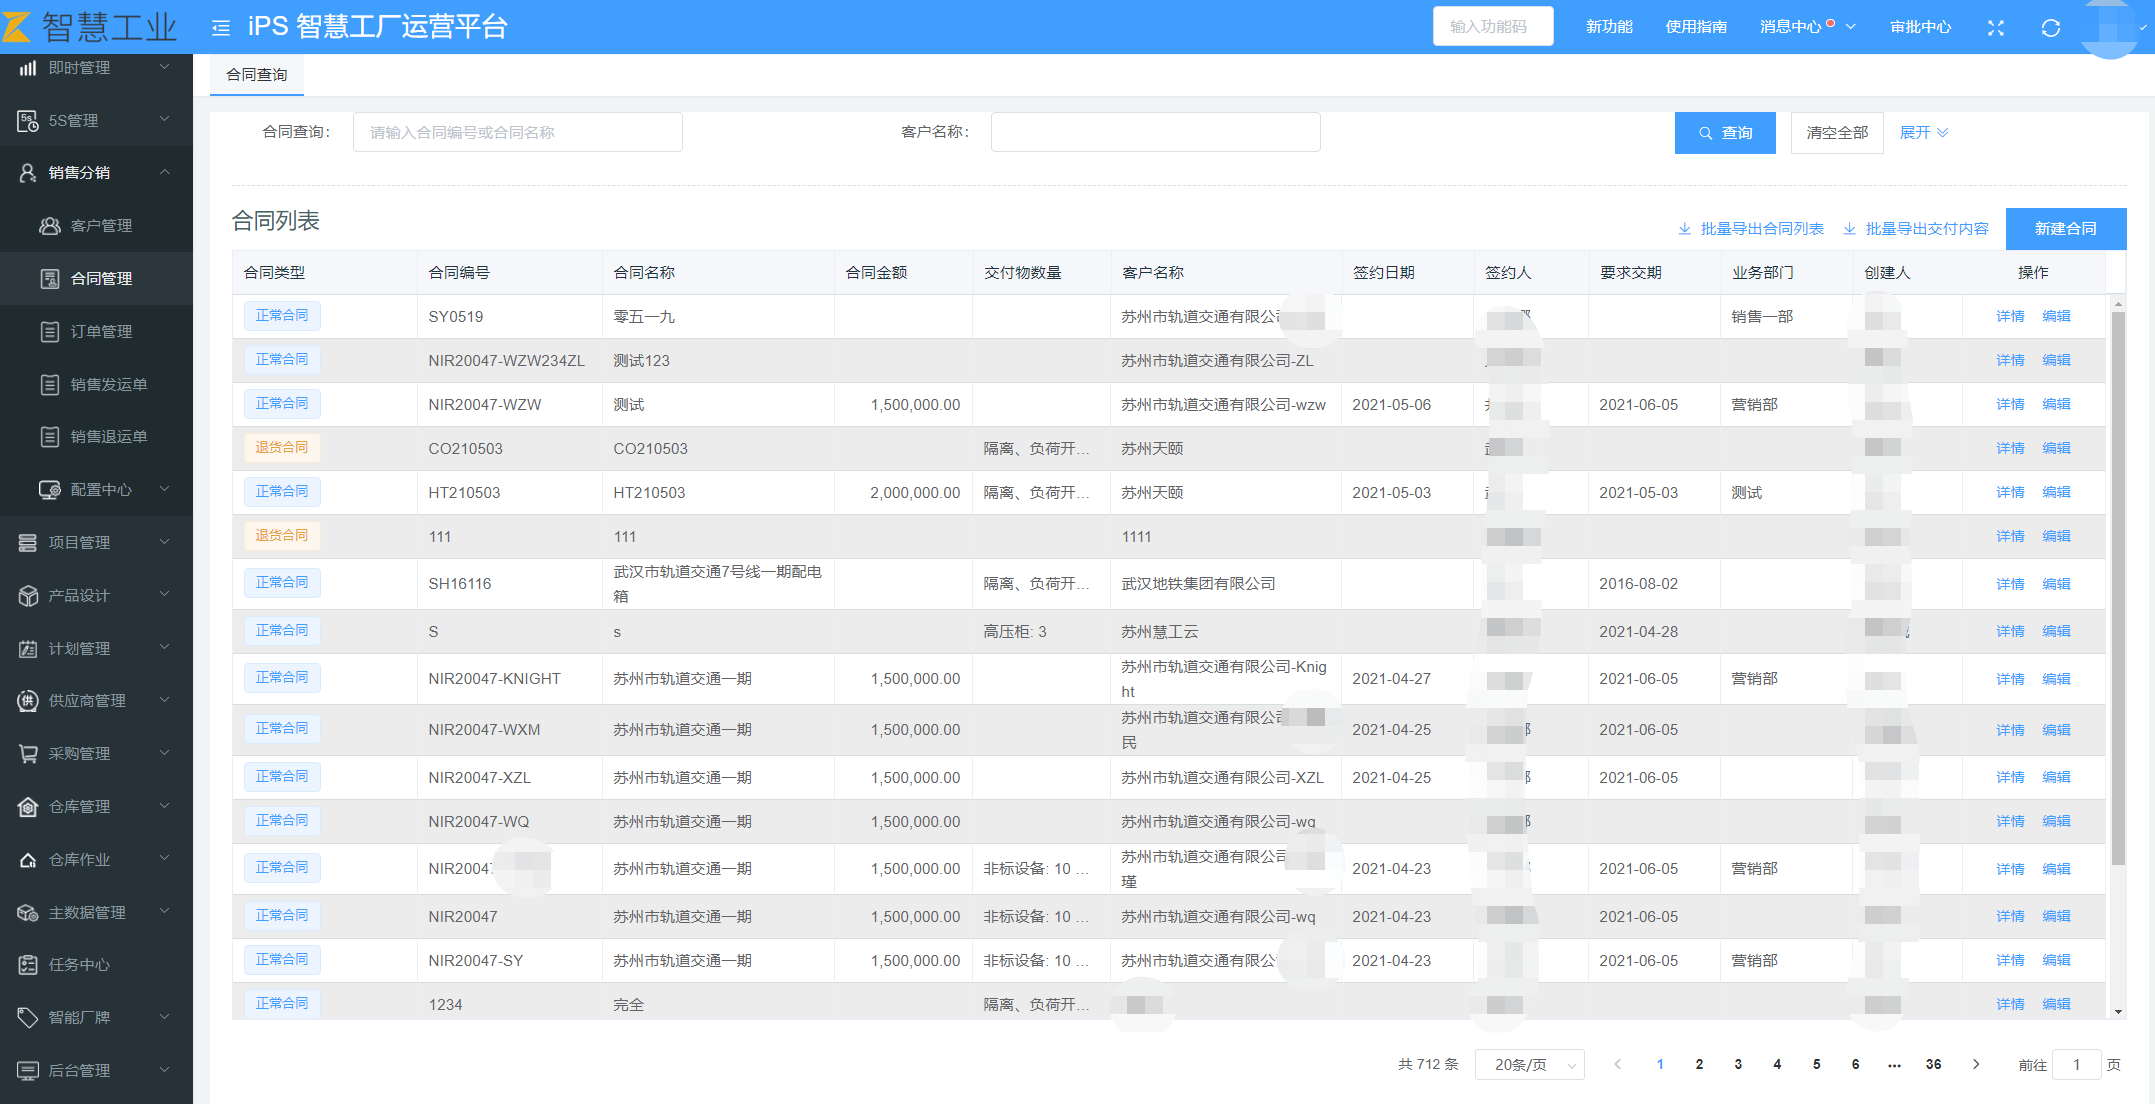Collapse the 销售分销 sidebar section
Image resolution: width=2155 pixels, height=1104 pixels.
(95, 173)
